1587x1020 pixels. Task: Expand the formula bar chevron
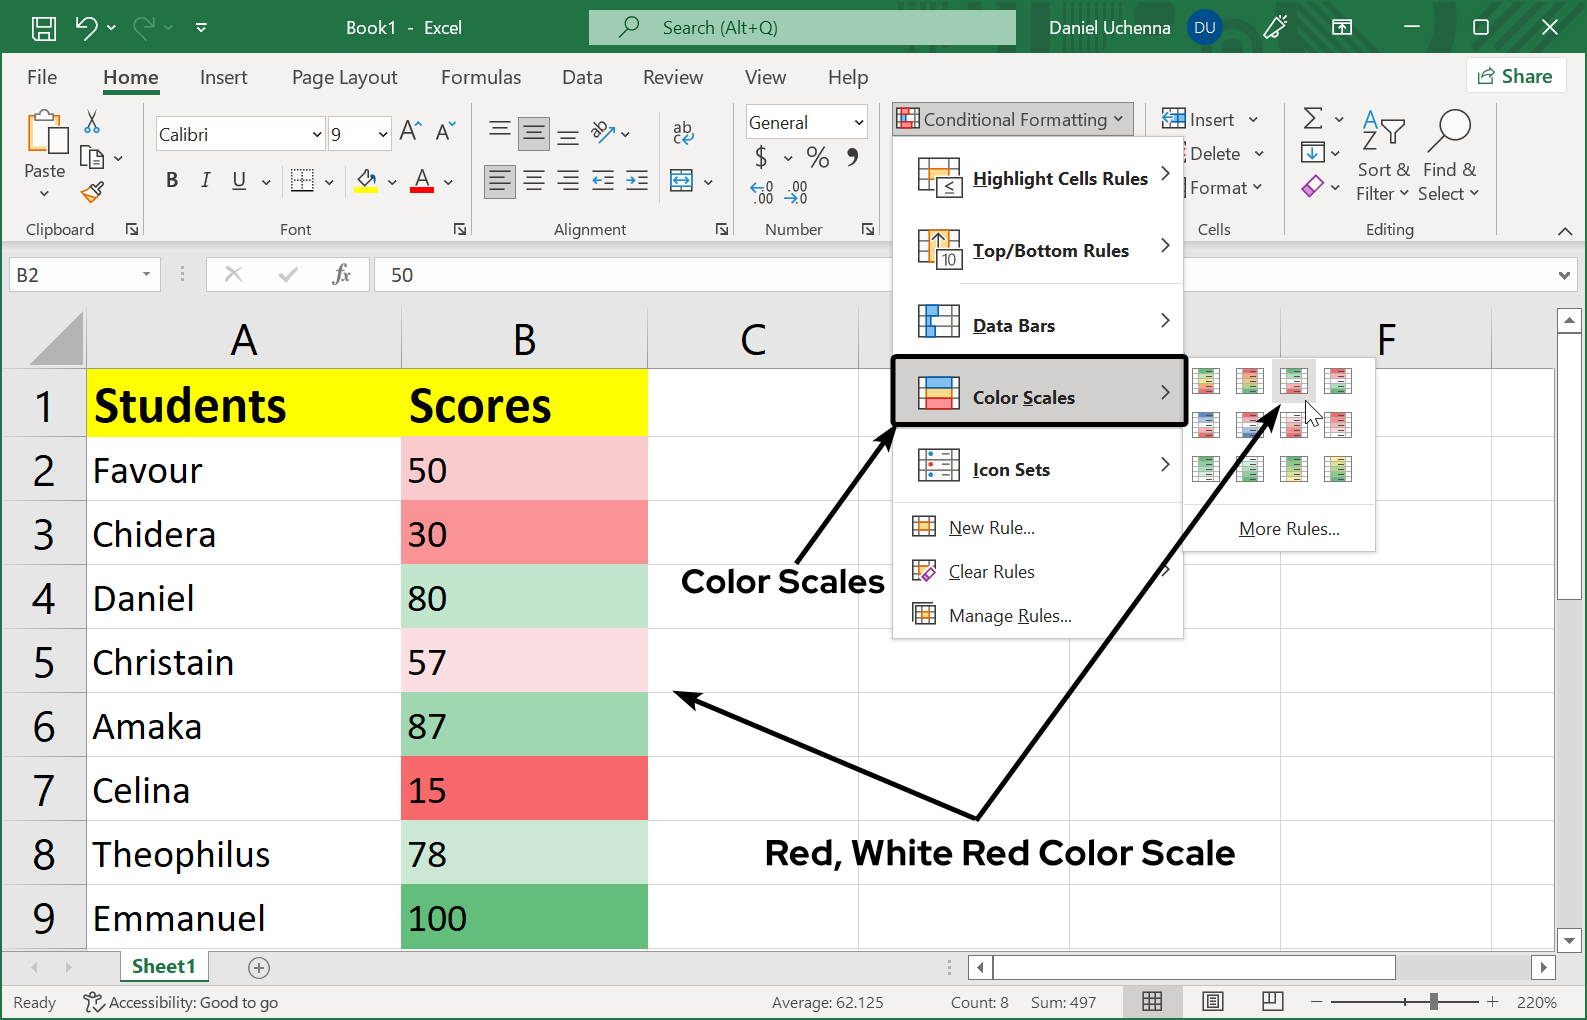tap(1564, 275)
